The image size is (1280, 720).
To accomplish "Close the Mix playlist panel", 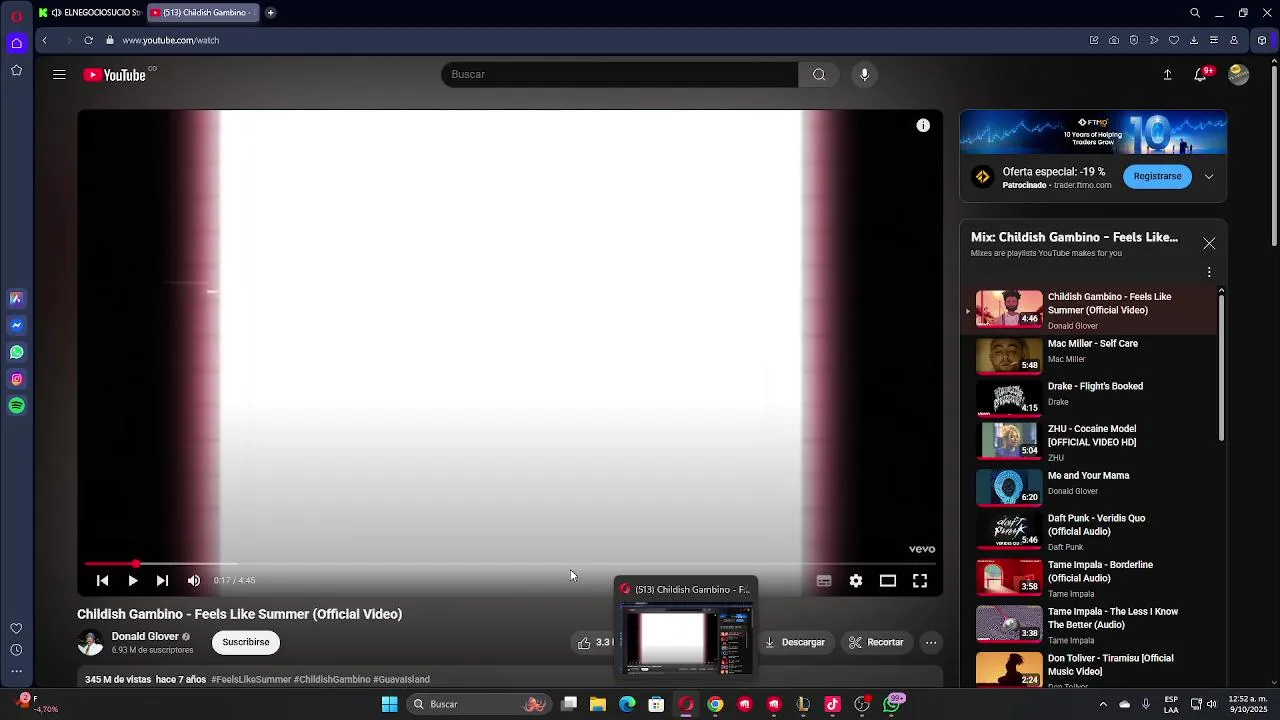I will click(1209, 244).
